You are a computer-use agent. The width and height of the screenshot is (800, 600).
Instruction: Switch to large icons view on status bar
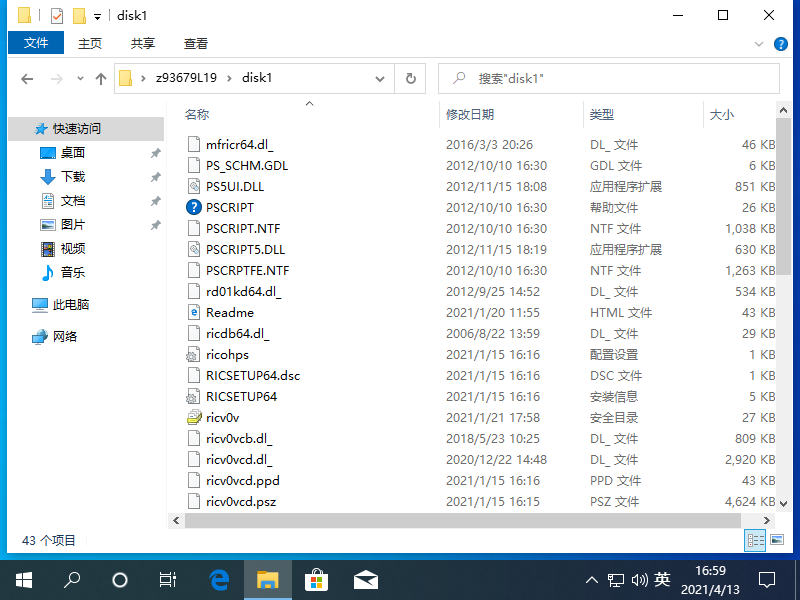tap(776, 540)
